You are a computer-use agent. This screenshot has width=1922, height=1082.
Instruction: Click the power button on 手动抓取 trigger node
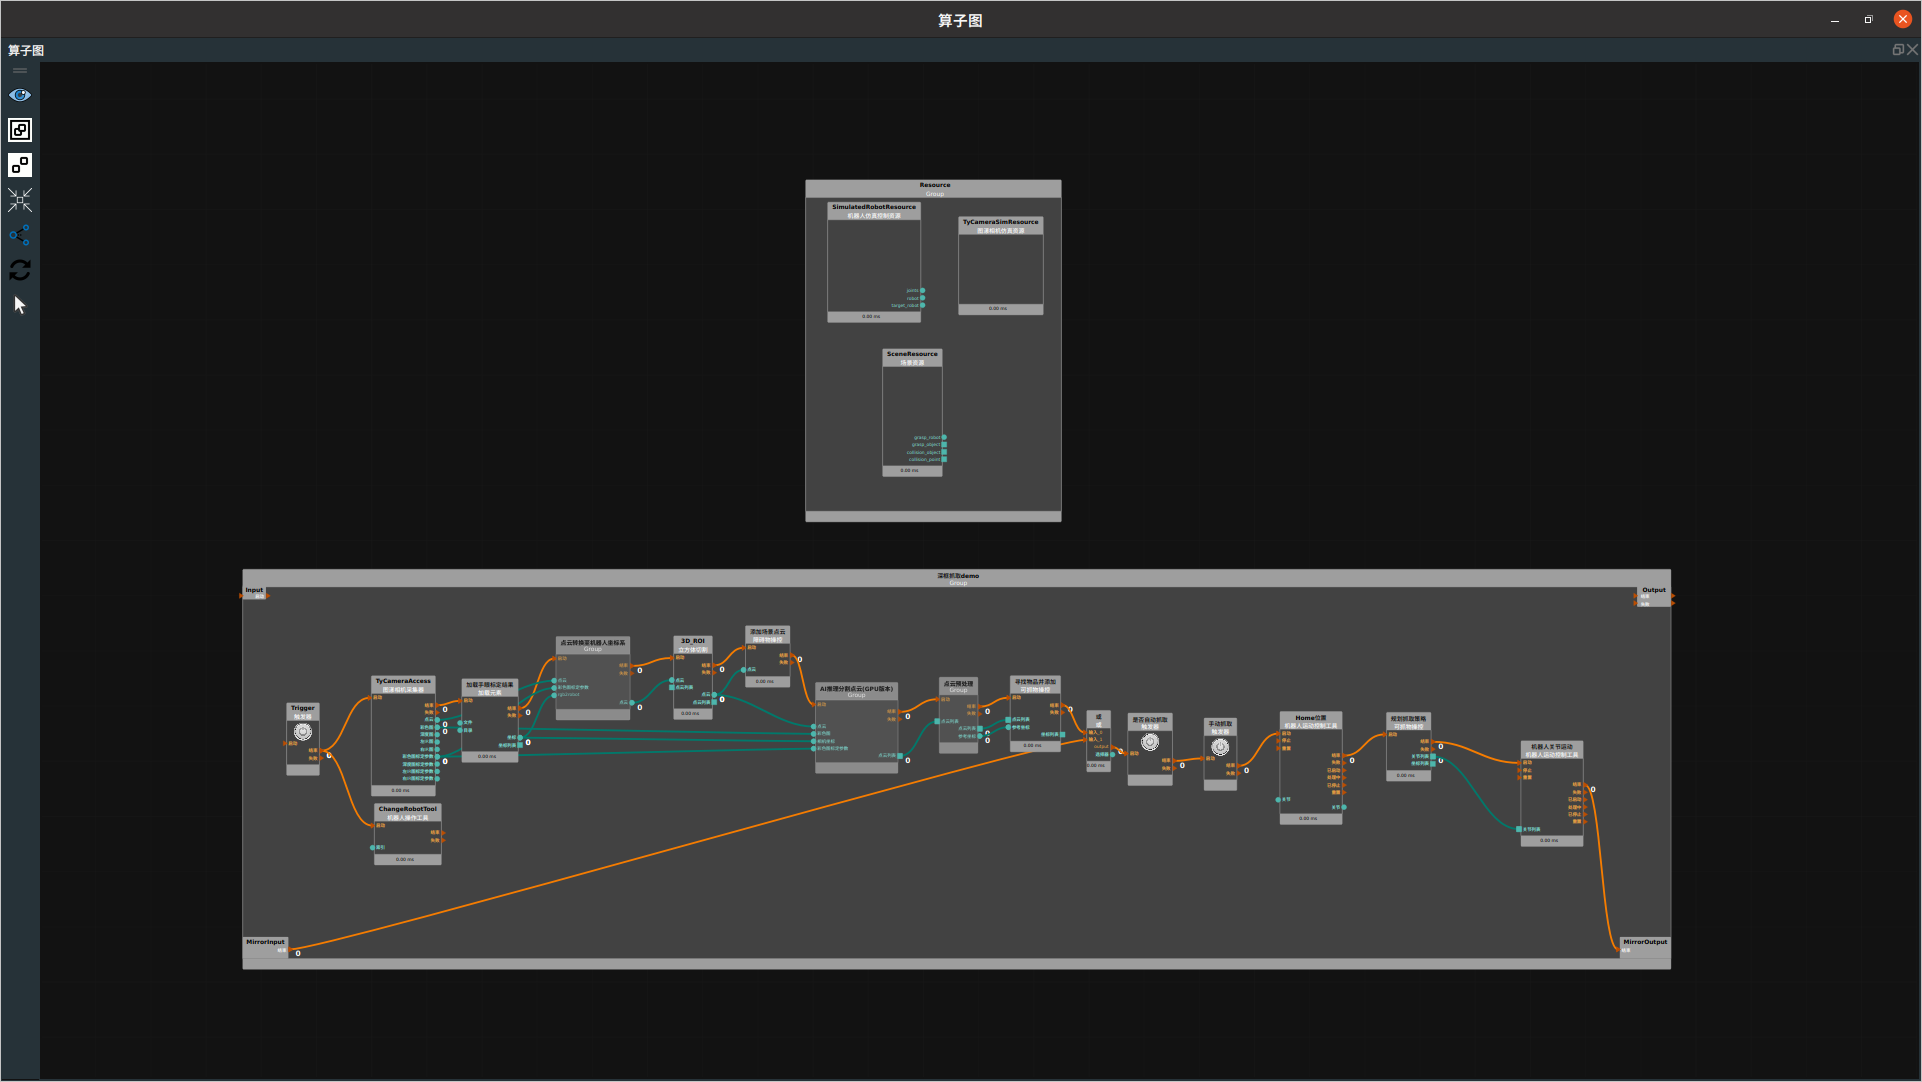[1220, 747]
